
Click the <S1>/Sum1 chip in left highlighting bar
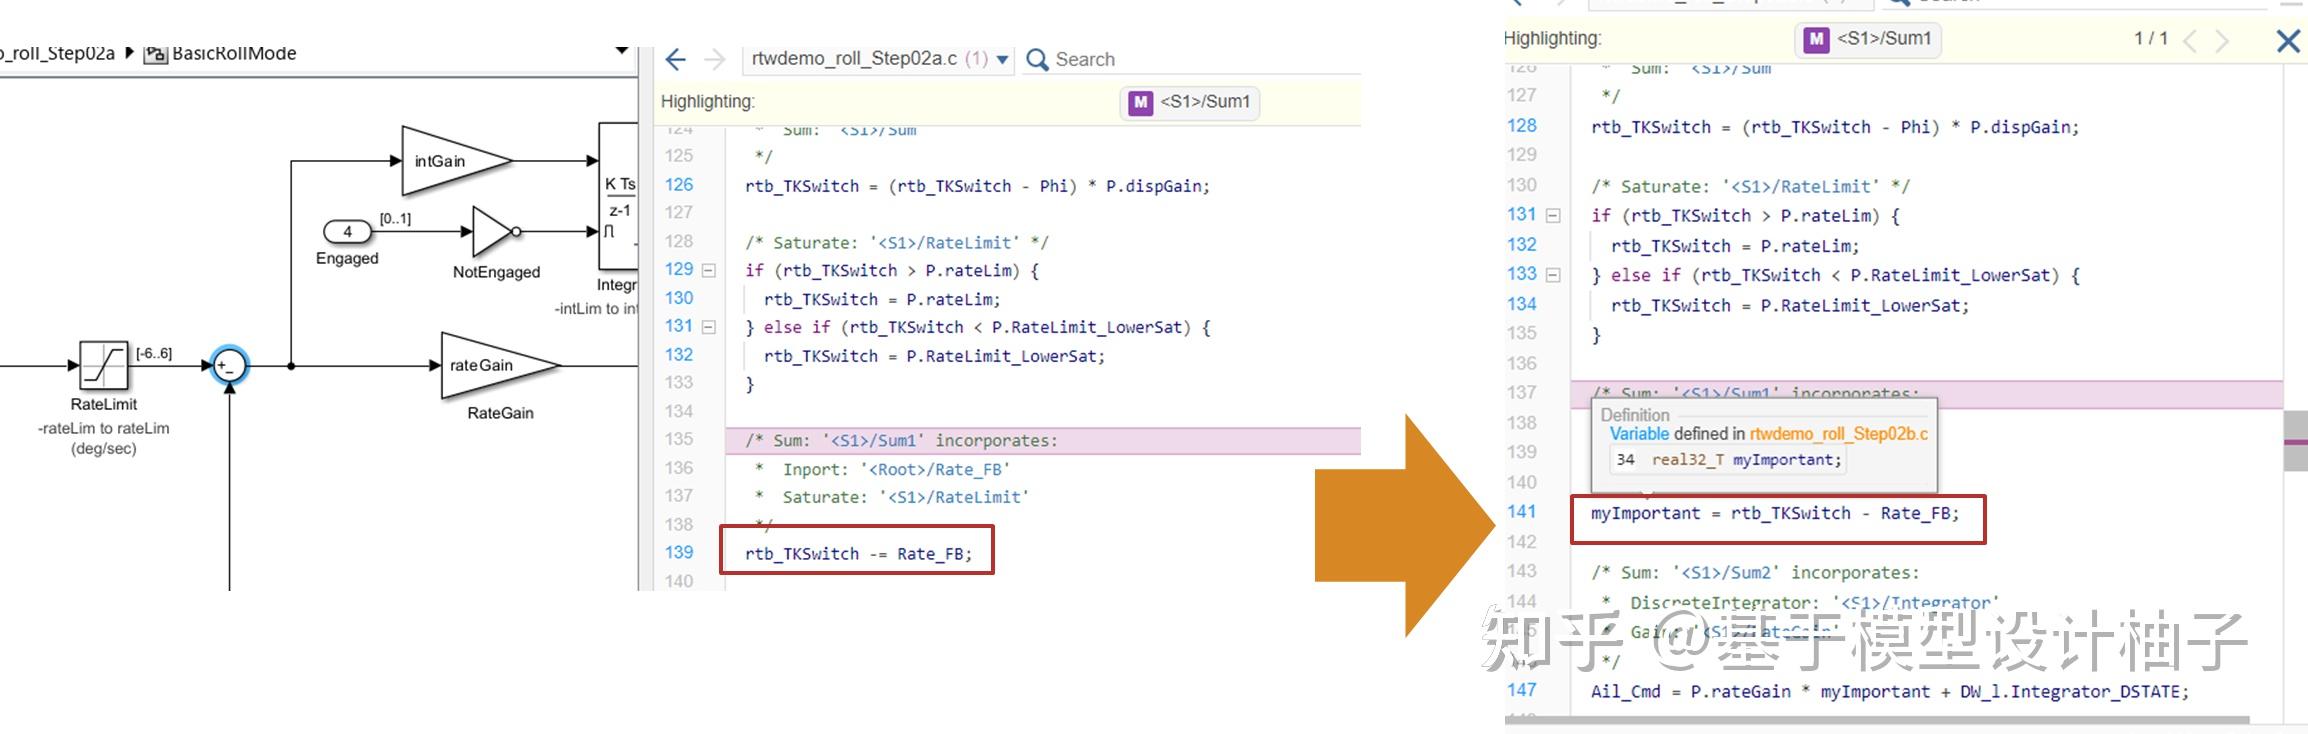pos(1190,102)
